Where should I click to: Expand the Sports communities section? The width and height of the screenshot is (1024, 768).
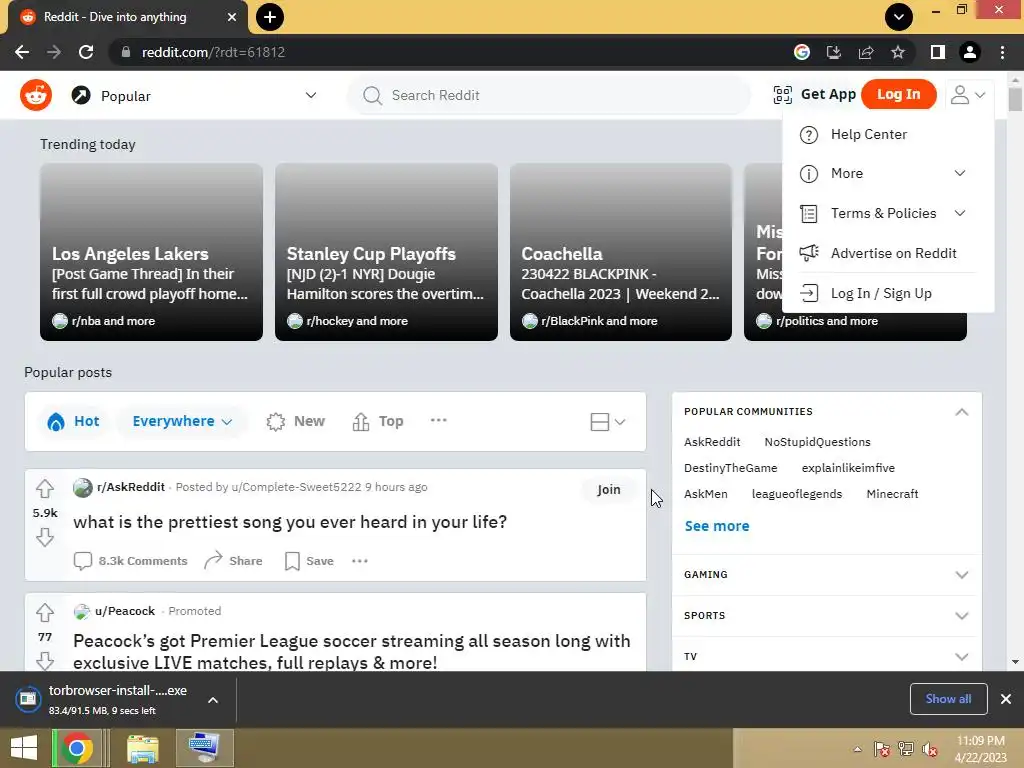[826, 616]
